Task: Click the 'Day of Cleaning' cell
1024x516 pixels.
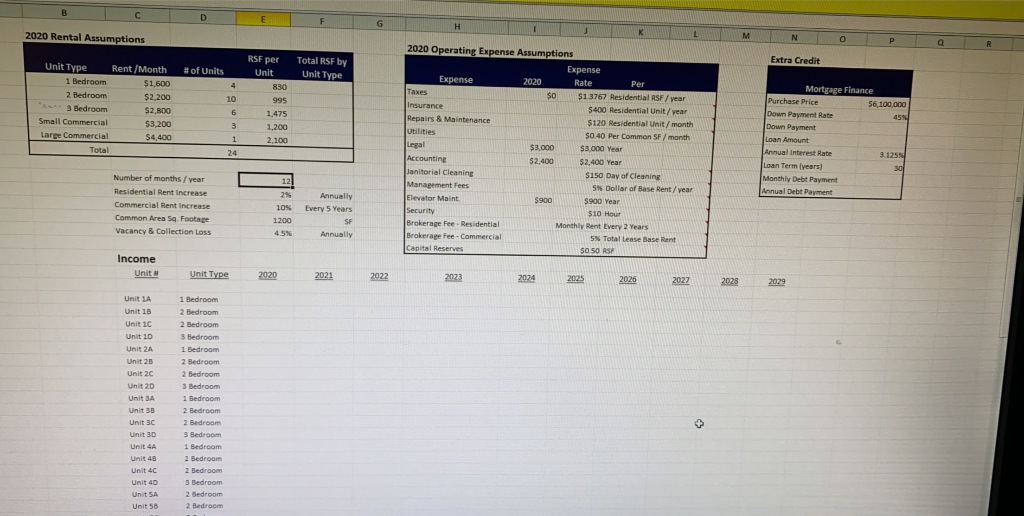Action: click(633, 176)
